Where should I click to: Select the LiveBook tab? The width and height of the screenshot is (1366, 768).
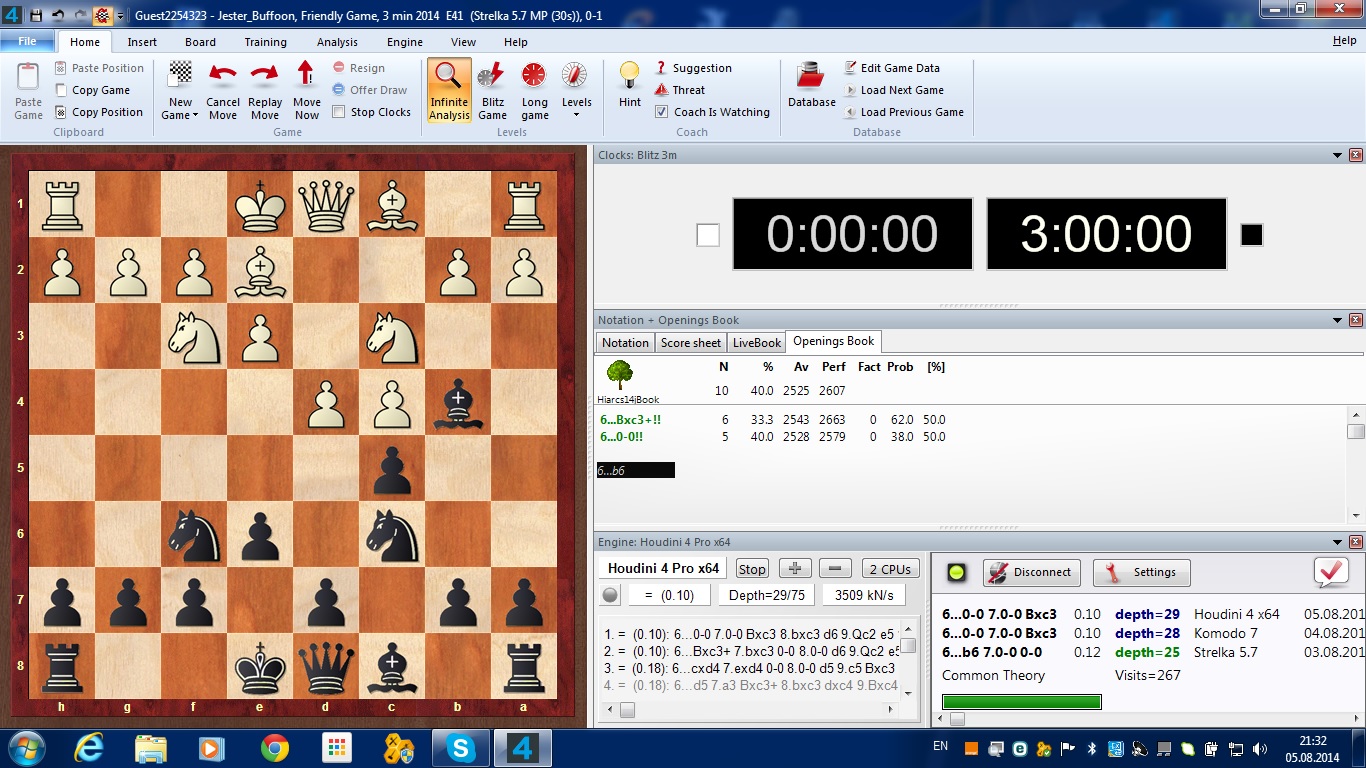point(756,342)
